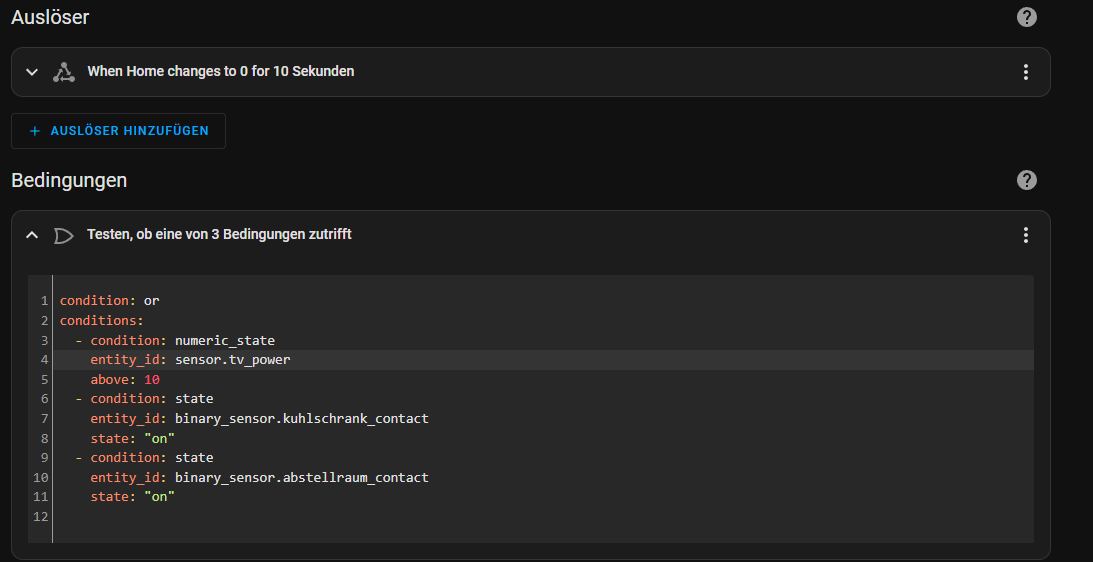Viewport: 1093px width, 562px height.
Task: Open three-dot menu of the OR condition
Action: (1025, 235)
